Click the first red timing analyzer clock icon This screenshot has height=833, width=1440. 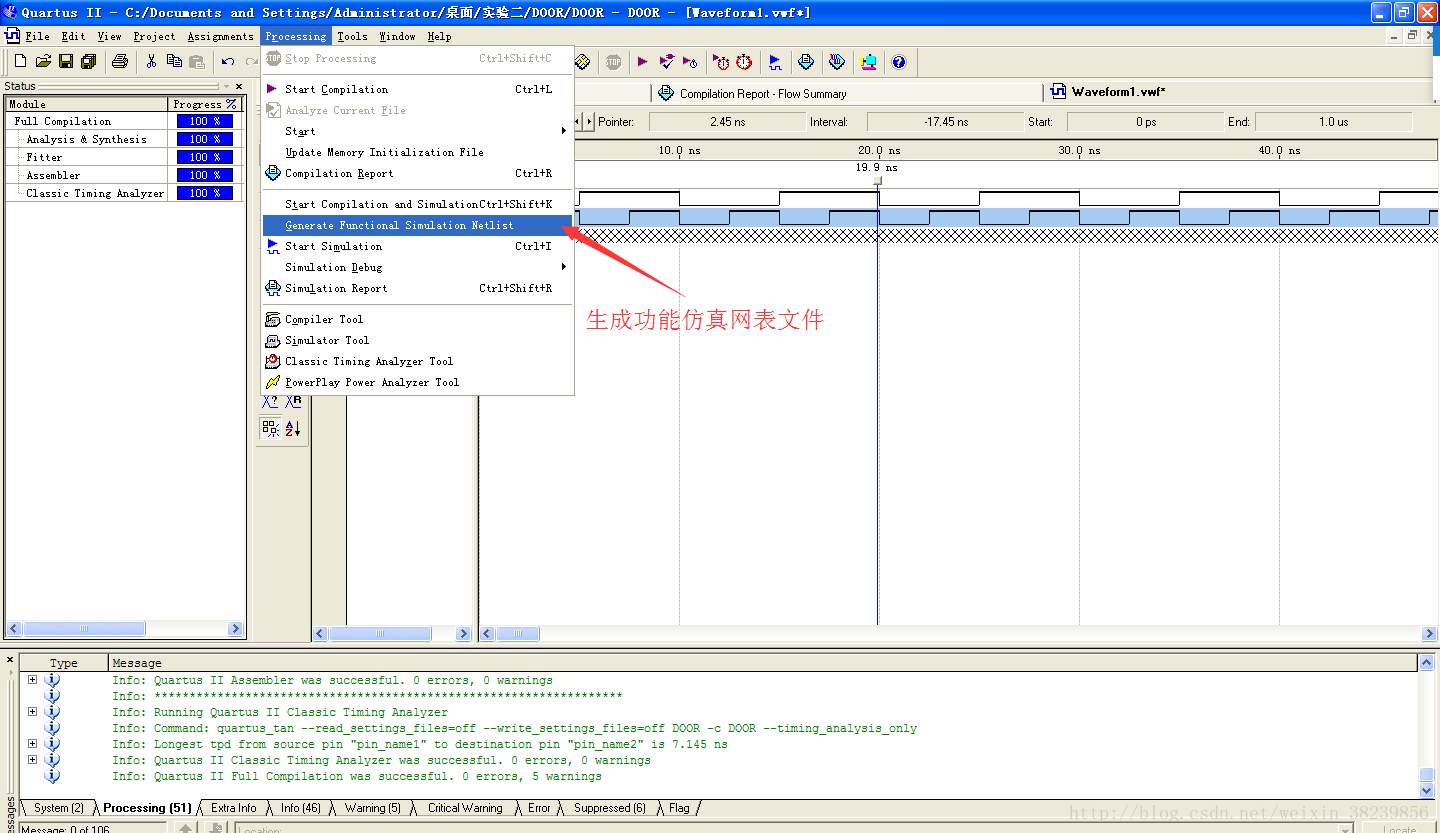[721, 62]
